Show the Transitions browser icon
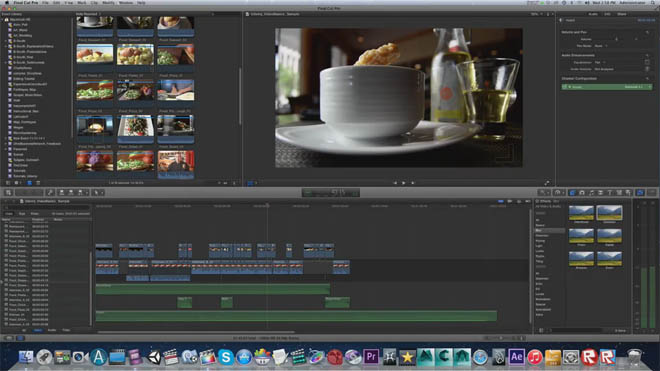660x371 pixels. (x=600, y=192)
